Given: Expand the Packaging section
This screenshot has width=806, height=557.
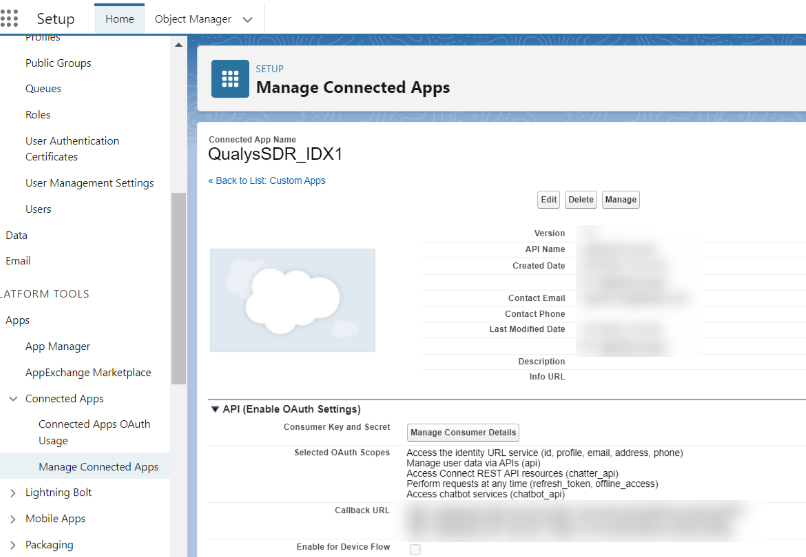Looking at the screenshot, I should pos(13,545).
